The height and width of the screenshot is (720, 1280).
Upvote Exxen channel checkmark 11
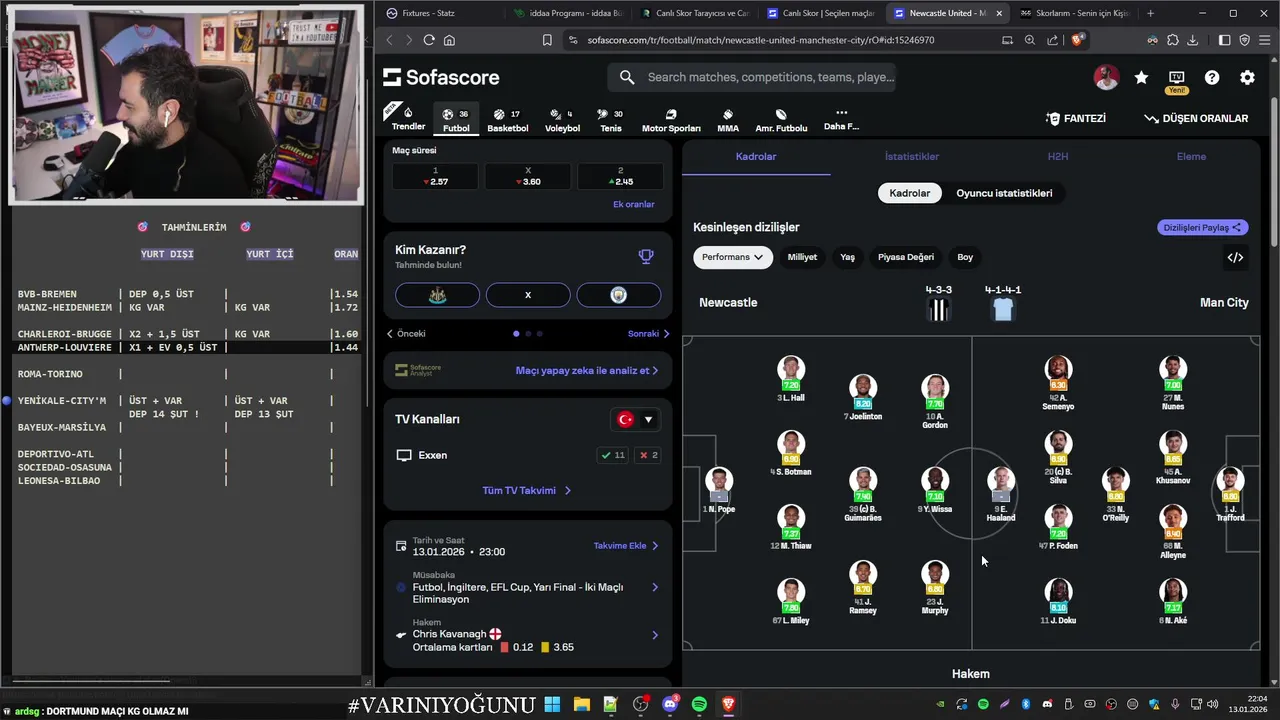coord(612,455)
